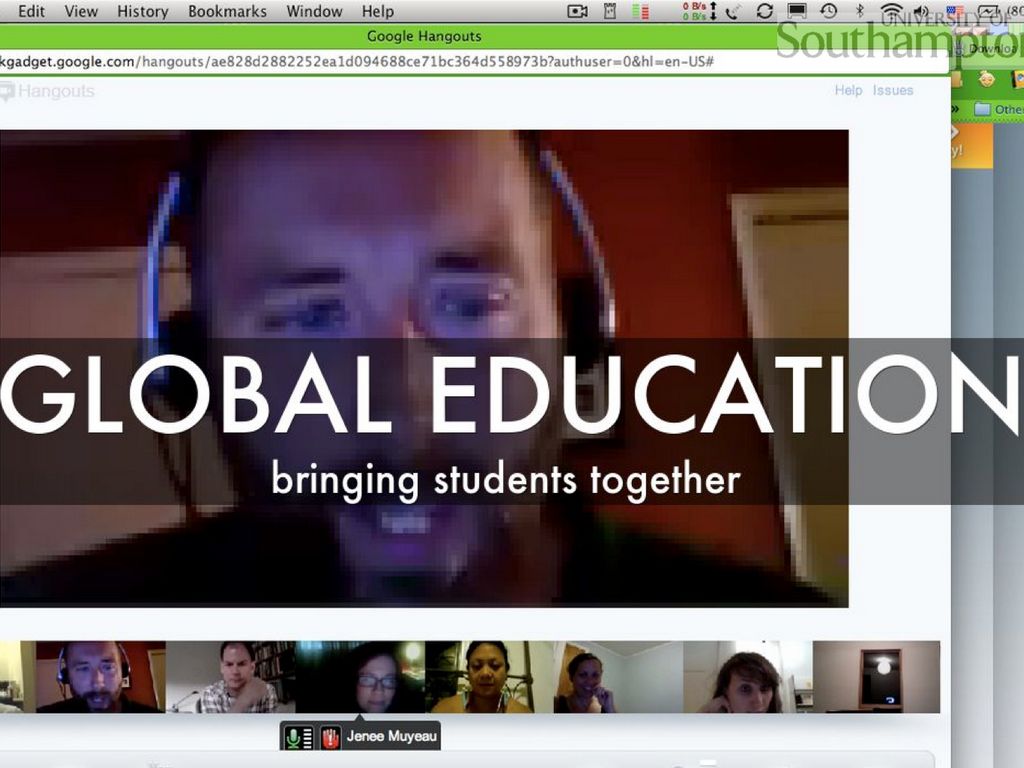The width and height of the screenshot is (1024, 768).
Task: Open the volume control in menu bar
Action: (921, 12)
